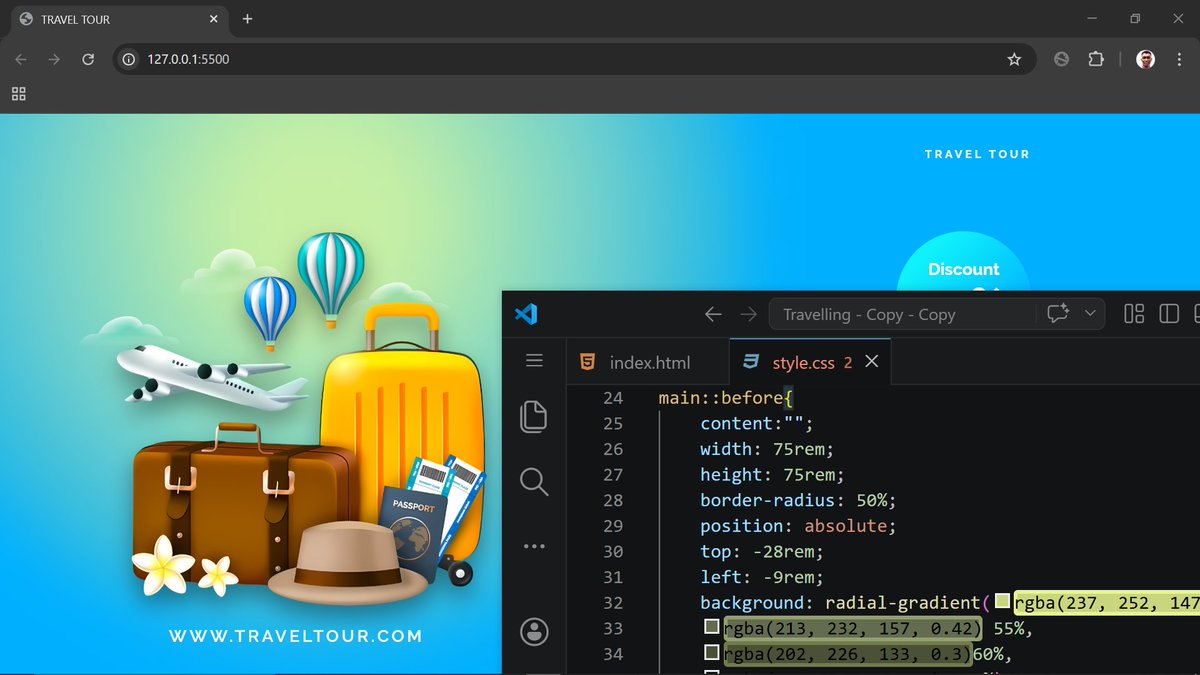Screen dimensions: 1200x675
Task: Click 'height: 75rem;' in the editor
Action: pos(772,475)
